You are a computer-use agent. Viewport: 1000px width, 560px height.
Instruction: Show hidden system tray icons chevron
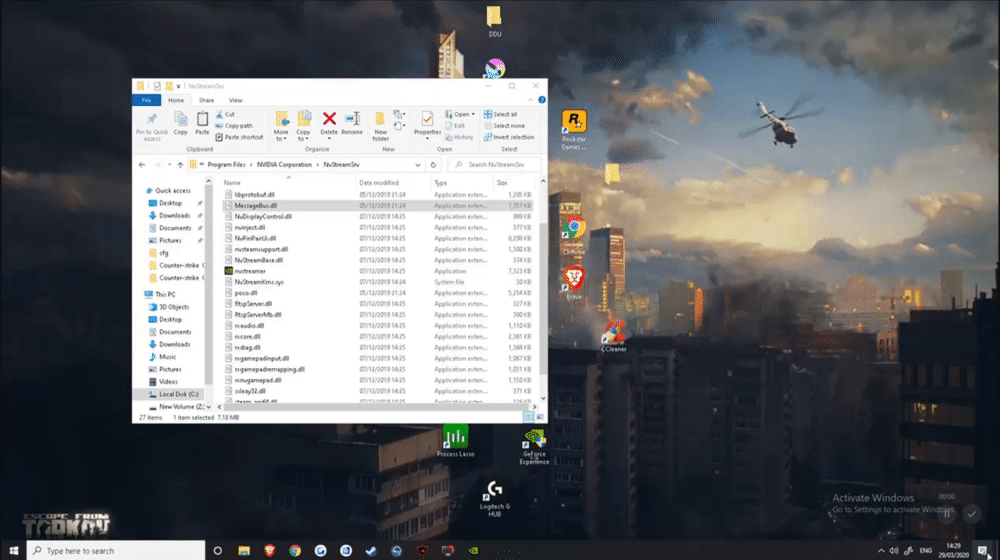click(881, 550)
